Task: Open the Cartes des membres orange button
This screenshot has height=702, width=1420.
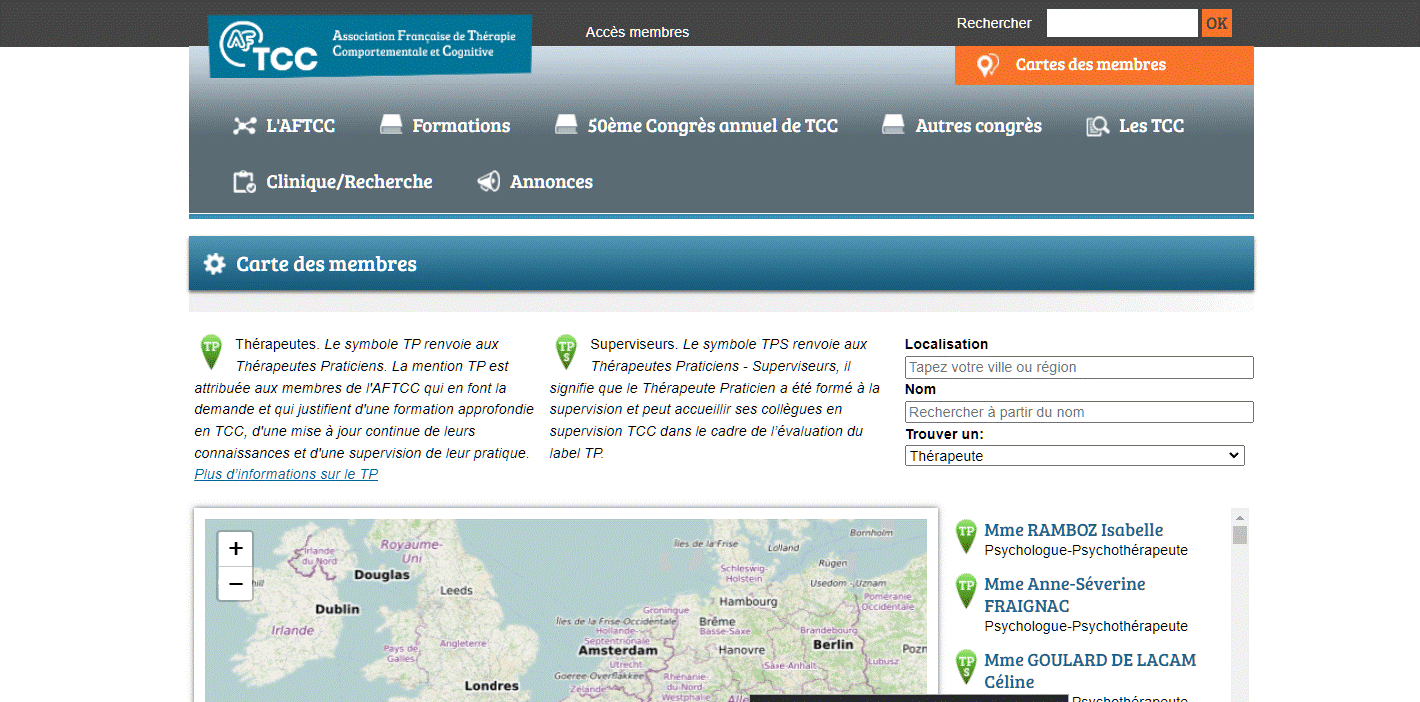Action: 1104,65
